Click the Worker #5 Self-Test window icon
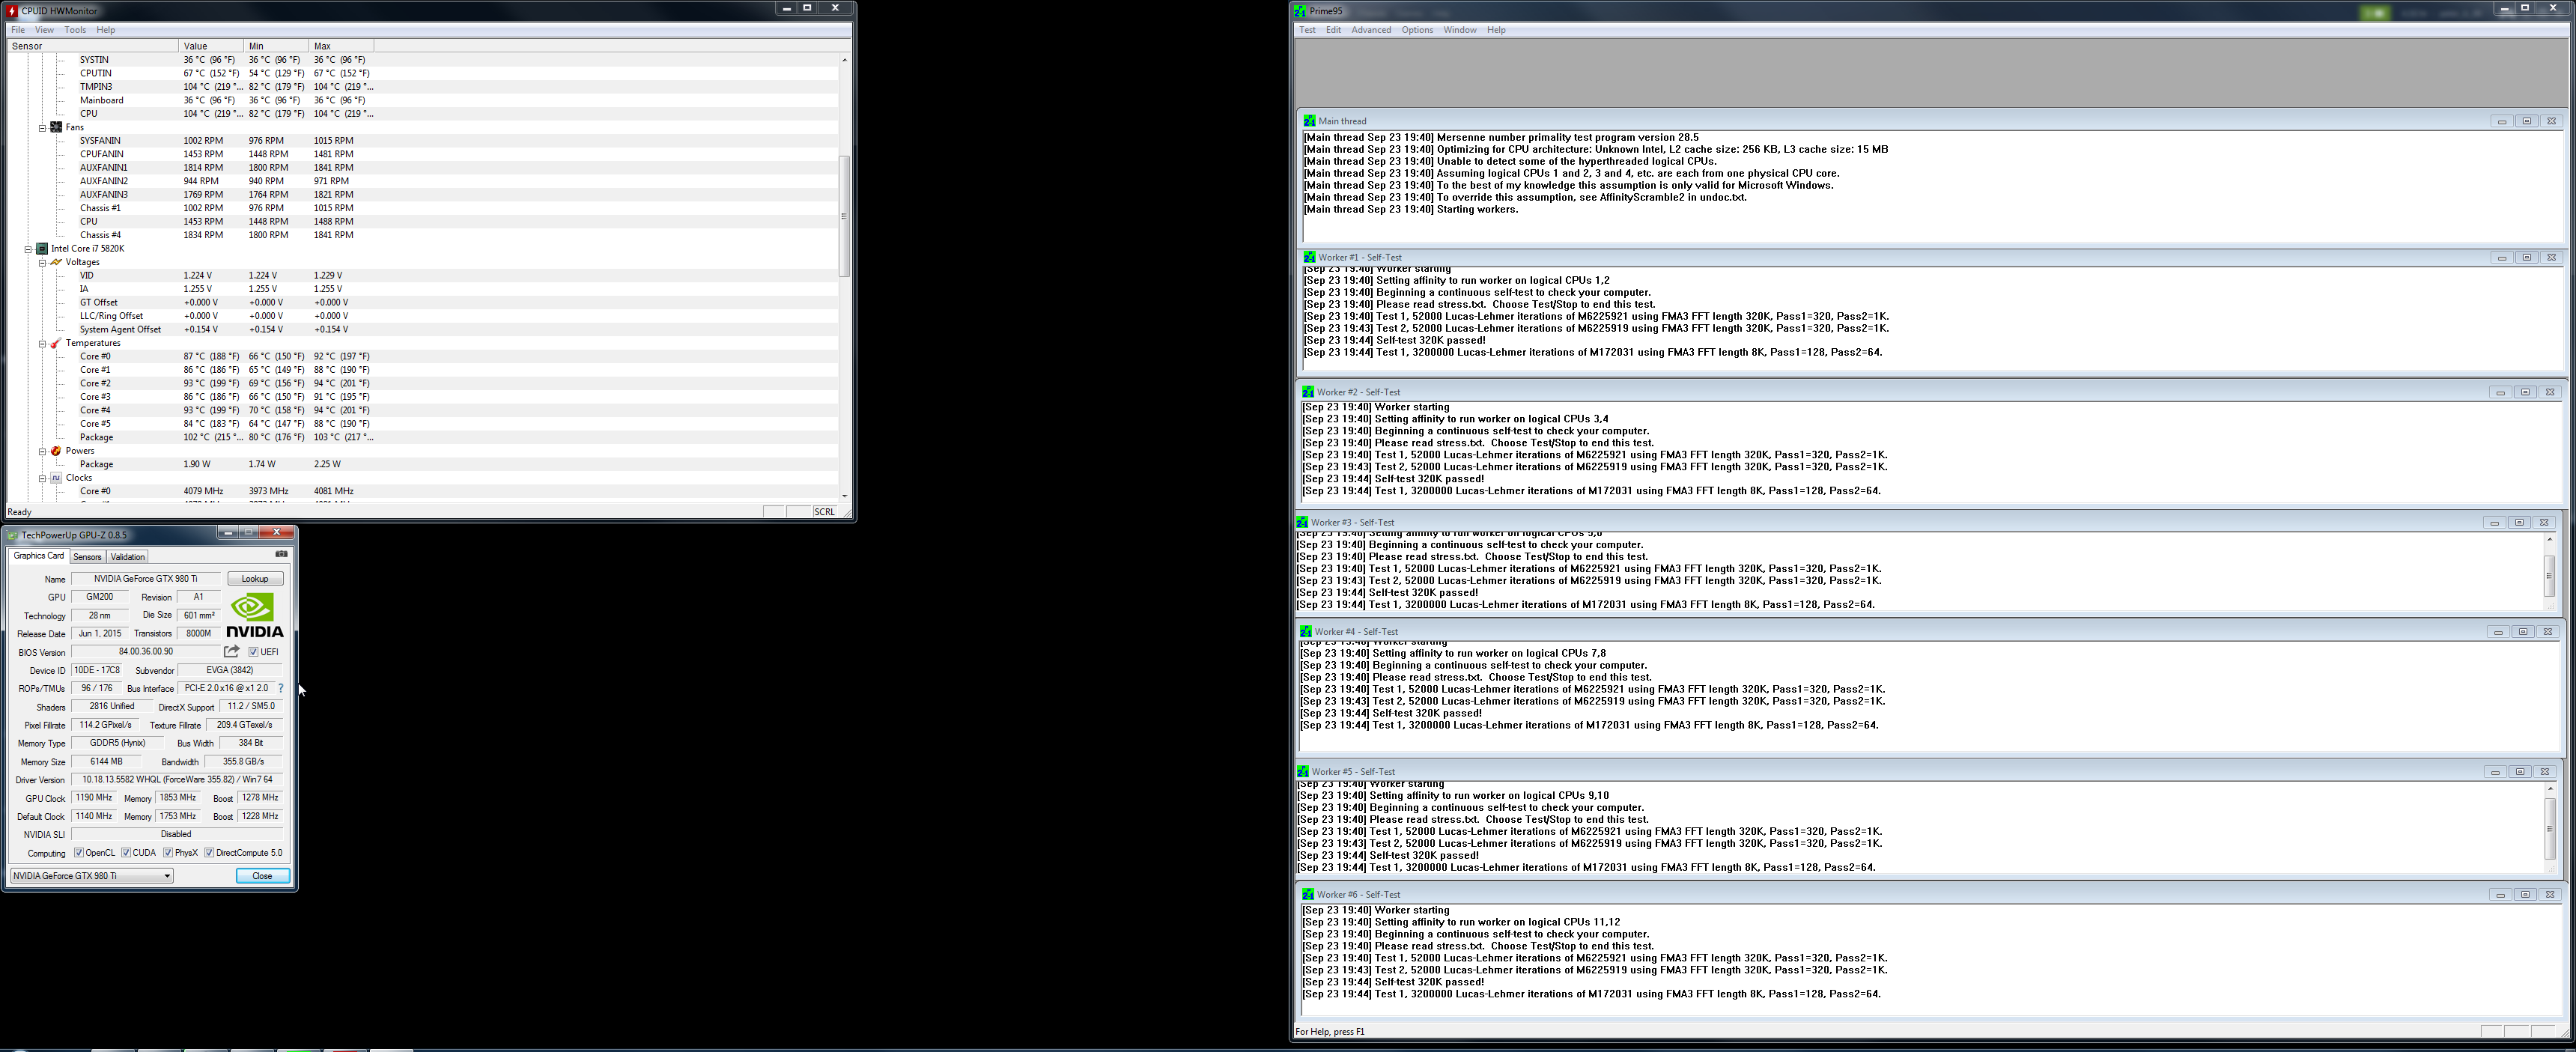This screenshot has height=1052, width=2576. (x=1303, y=772)
